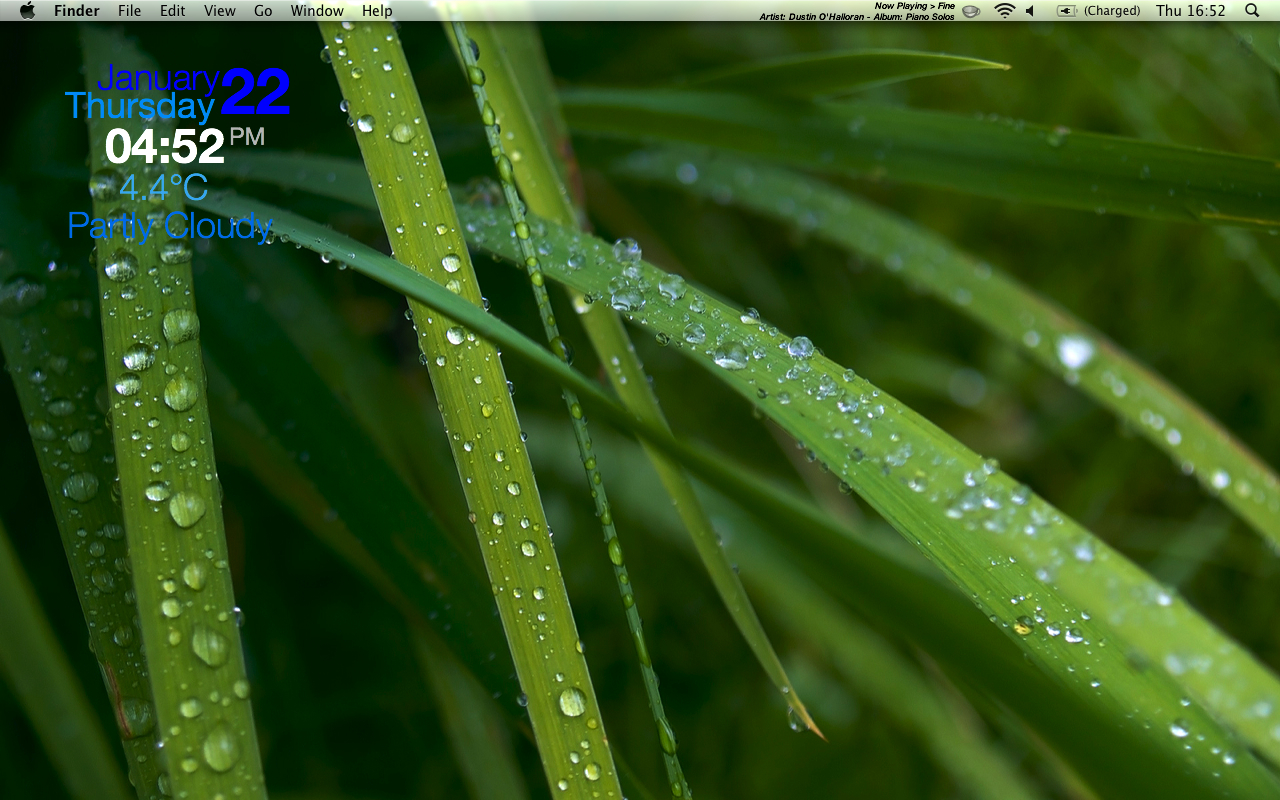Open the Apple menu
Viewport: 1280px width, 800px height.
27,10
